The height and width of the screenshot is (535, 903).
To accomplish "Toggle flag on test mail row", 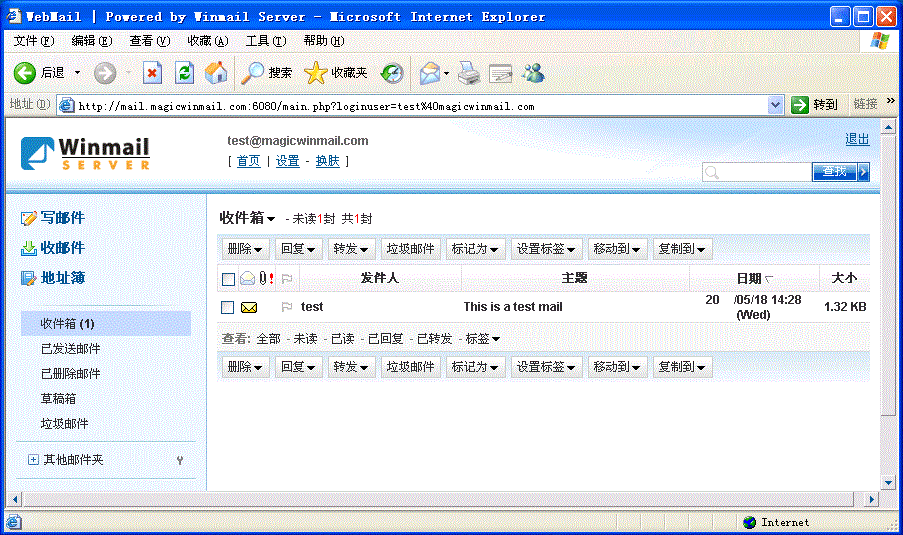I will click(x=287, y=307).
